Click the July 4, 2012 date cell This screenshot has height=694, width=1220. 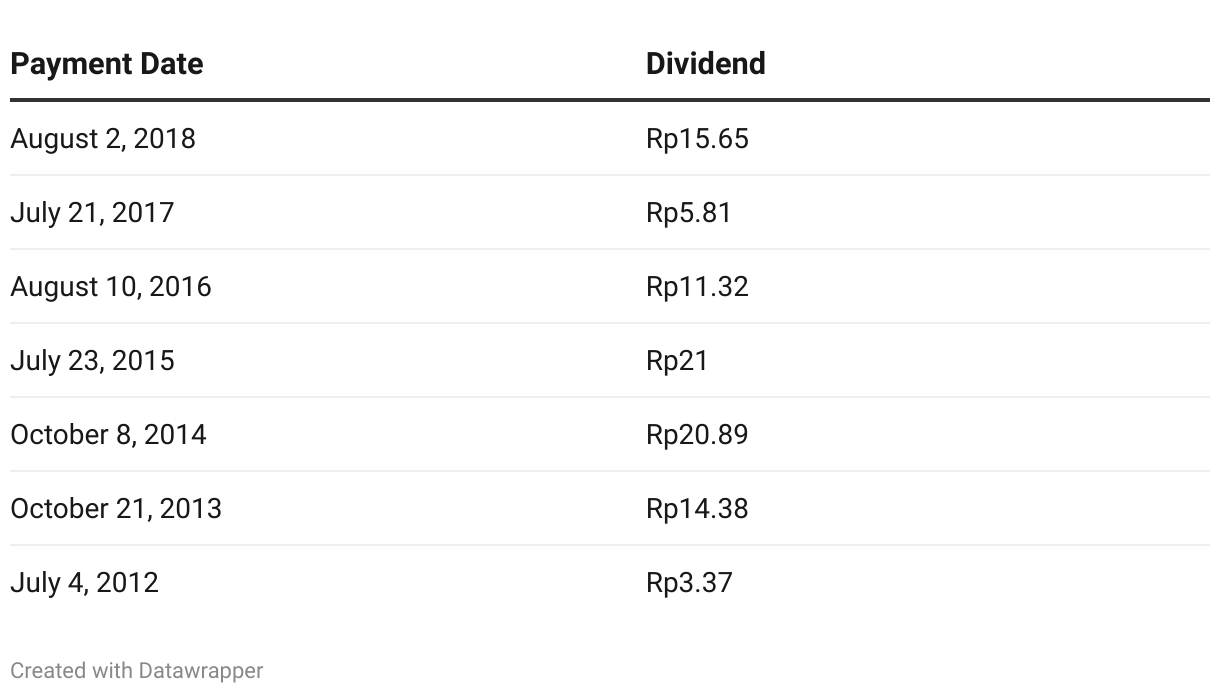[x=84, y=583]
